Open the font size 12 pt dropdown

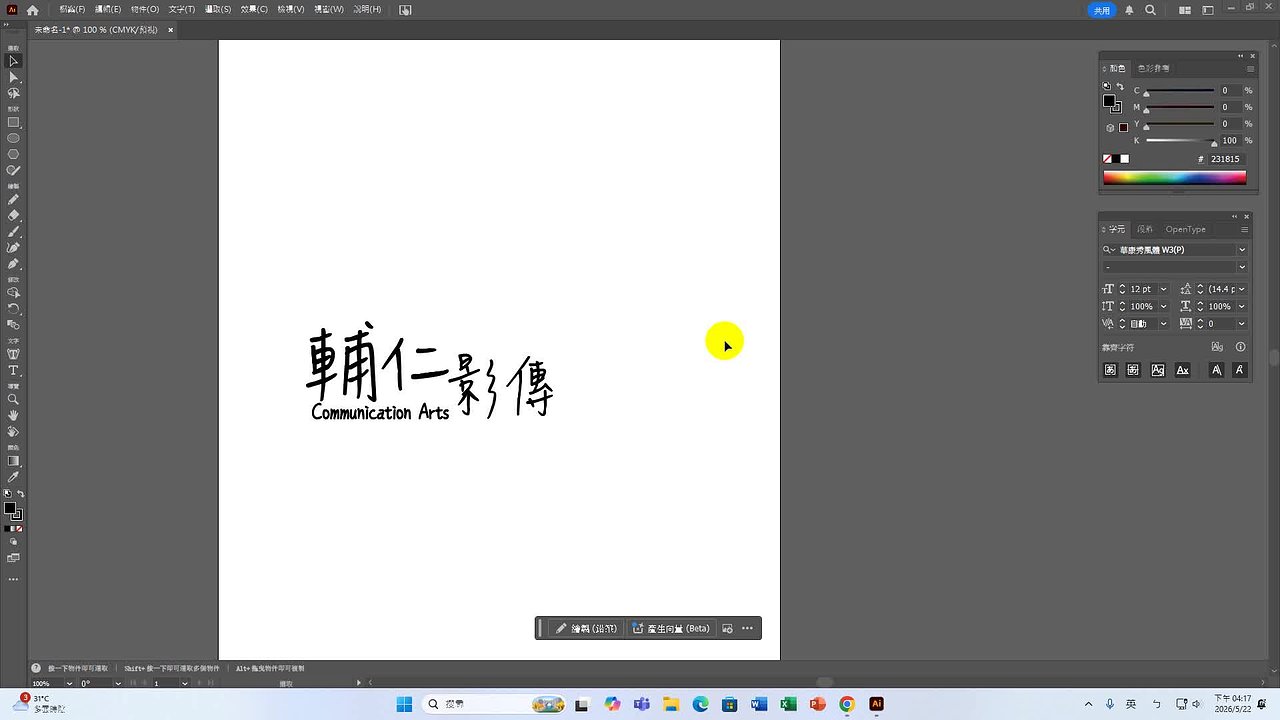point(1163,289)
